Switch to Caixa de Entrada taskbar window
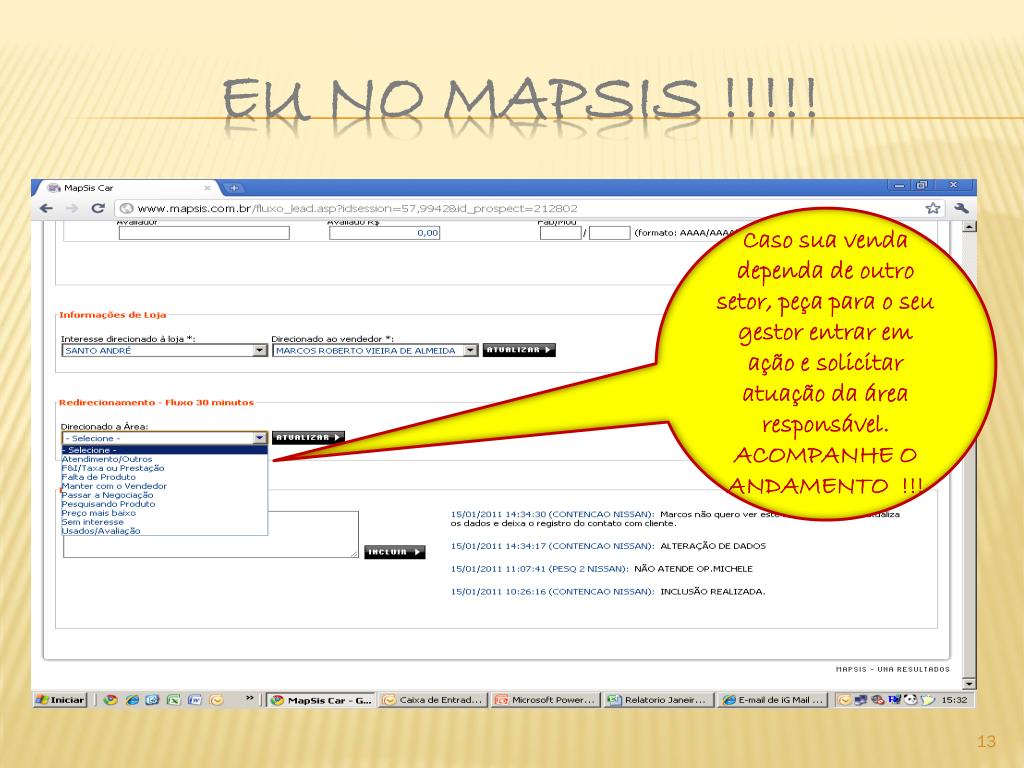1024x768 pixels. [433, 700]
